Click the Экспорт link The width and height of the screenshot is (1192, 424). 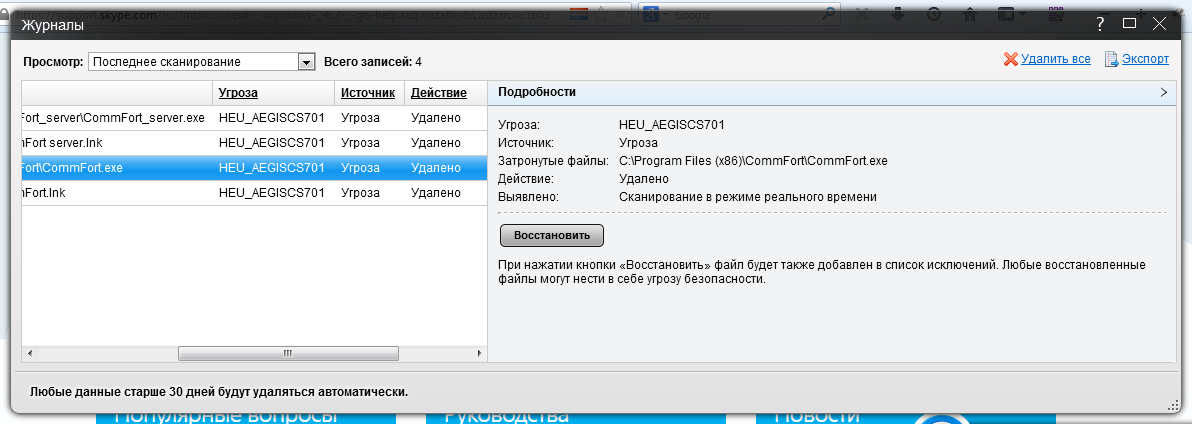pos(1145,60)
